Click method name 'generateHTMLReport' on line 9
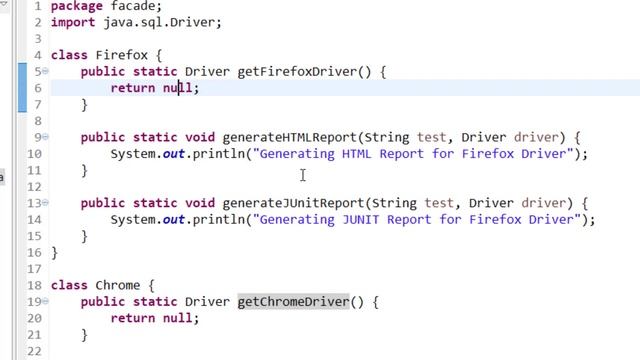This screenshot has width=640, height=360. point(289,137)
